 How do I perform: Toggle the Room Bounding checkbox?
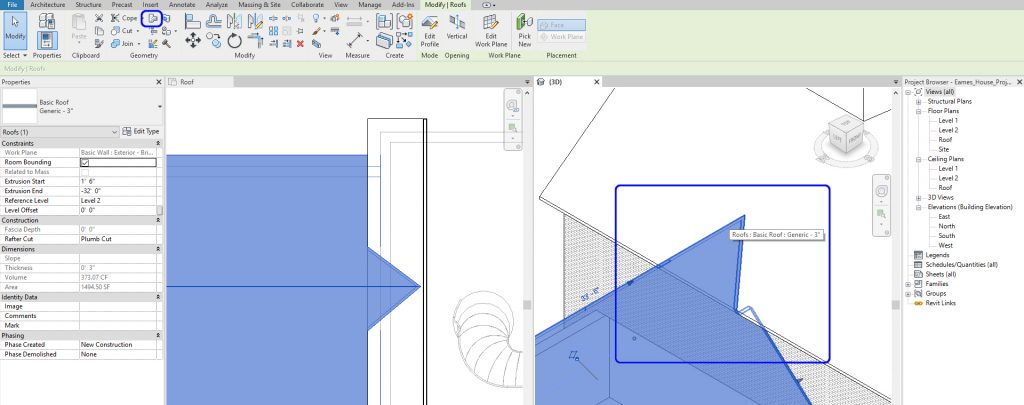[x=85, y=162]
